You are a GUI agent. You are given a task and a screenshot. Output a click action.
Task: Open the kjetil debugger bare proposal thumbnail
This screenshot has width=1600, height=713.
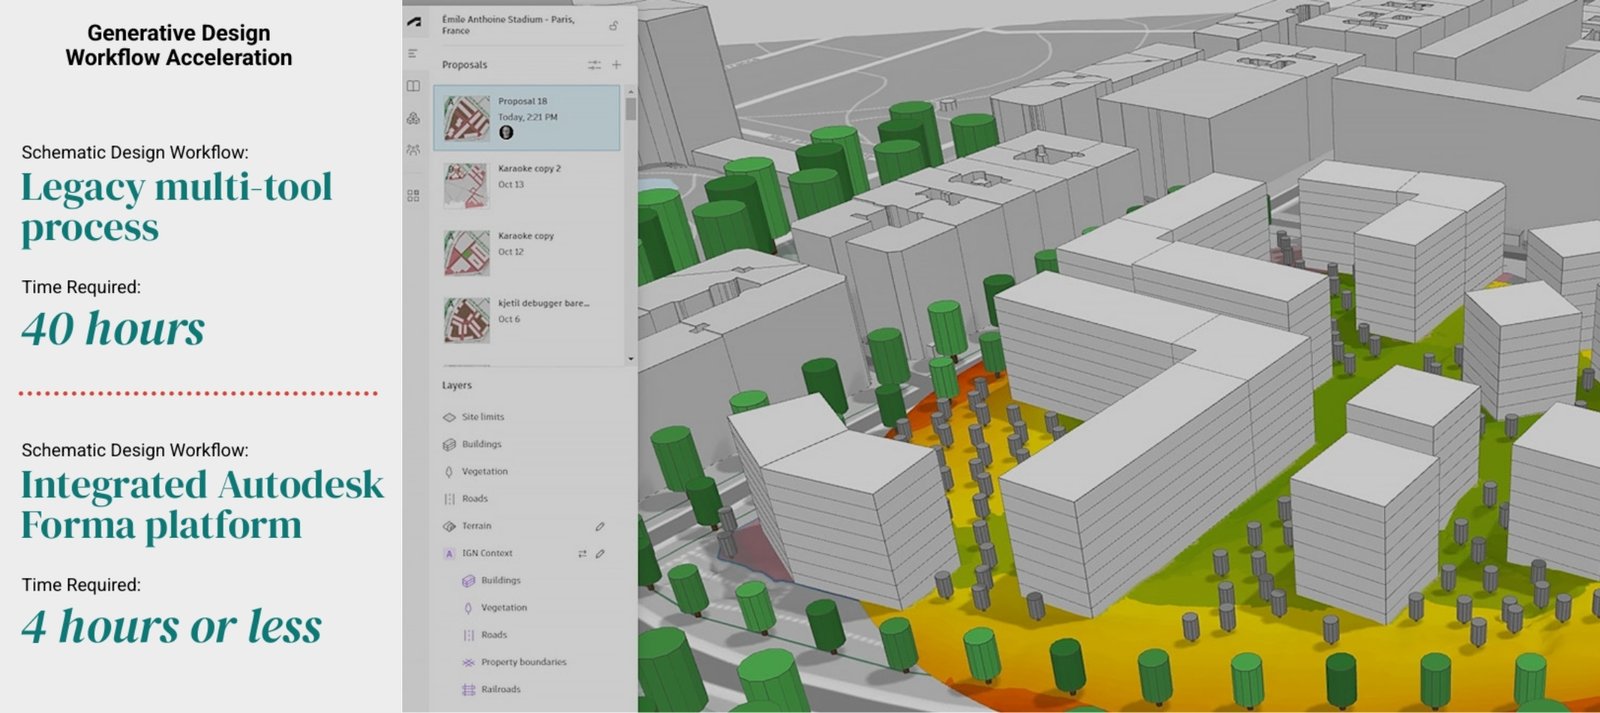[466, 320]
